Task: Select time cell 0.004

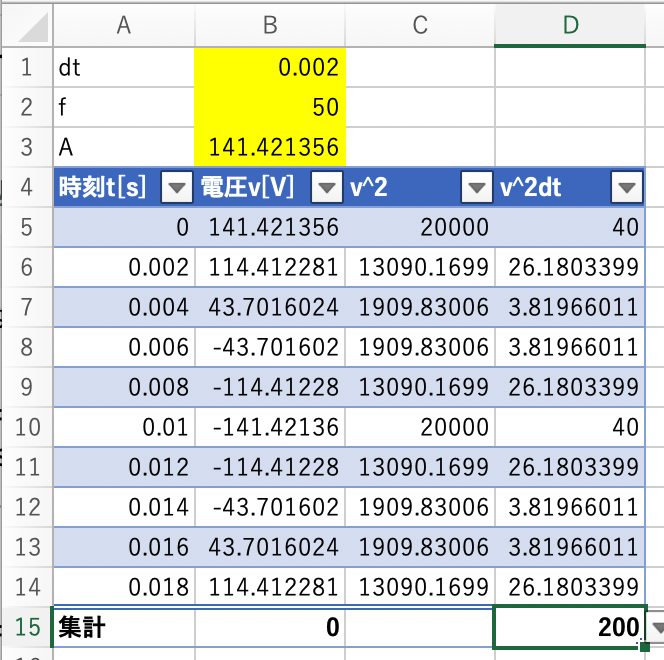Action: (124, 307)
